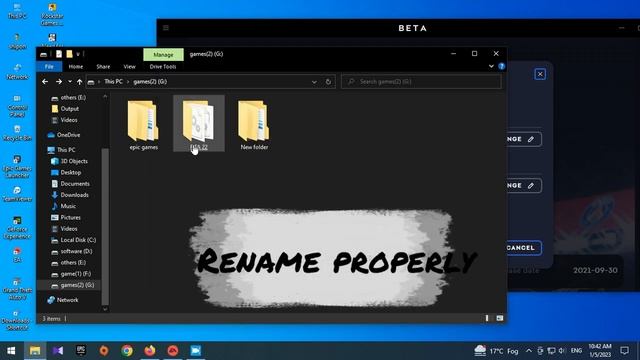Open This PC desktop shortcut
This screenshot has height=360, width=640.
(x=17, y=11)
